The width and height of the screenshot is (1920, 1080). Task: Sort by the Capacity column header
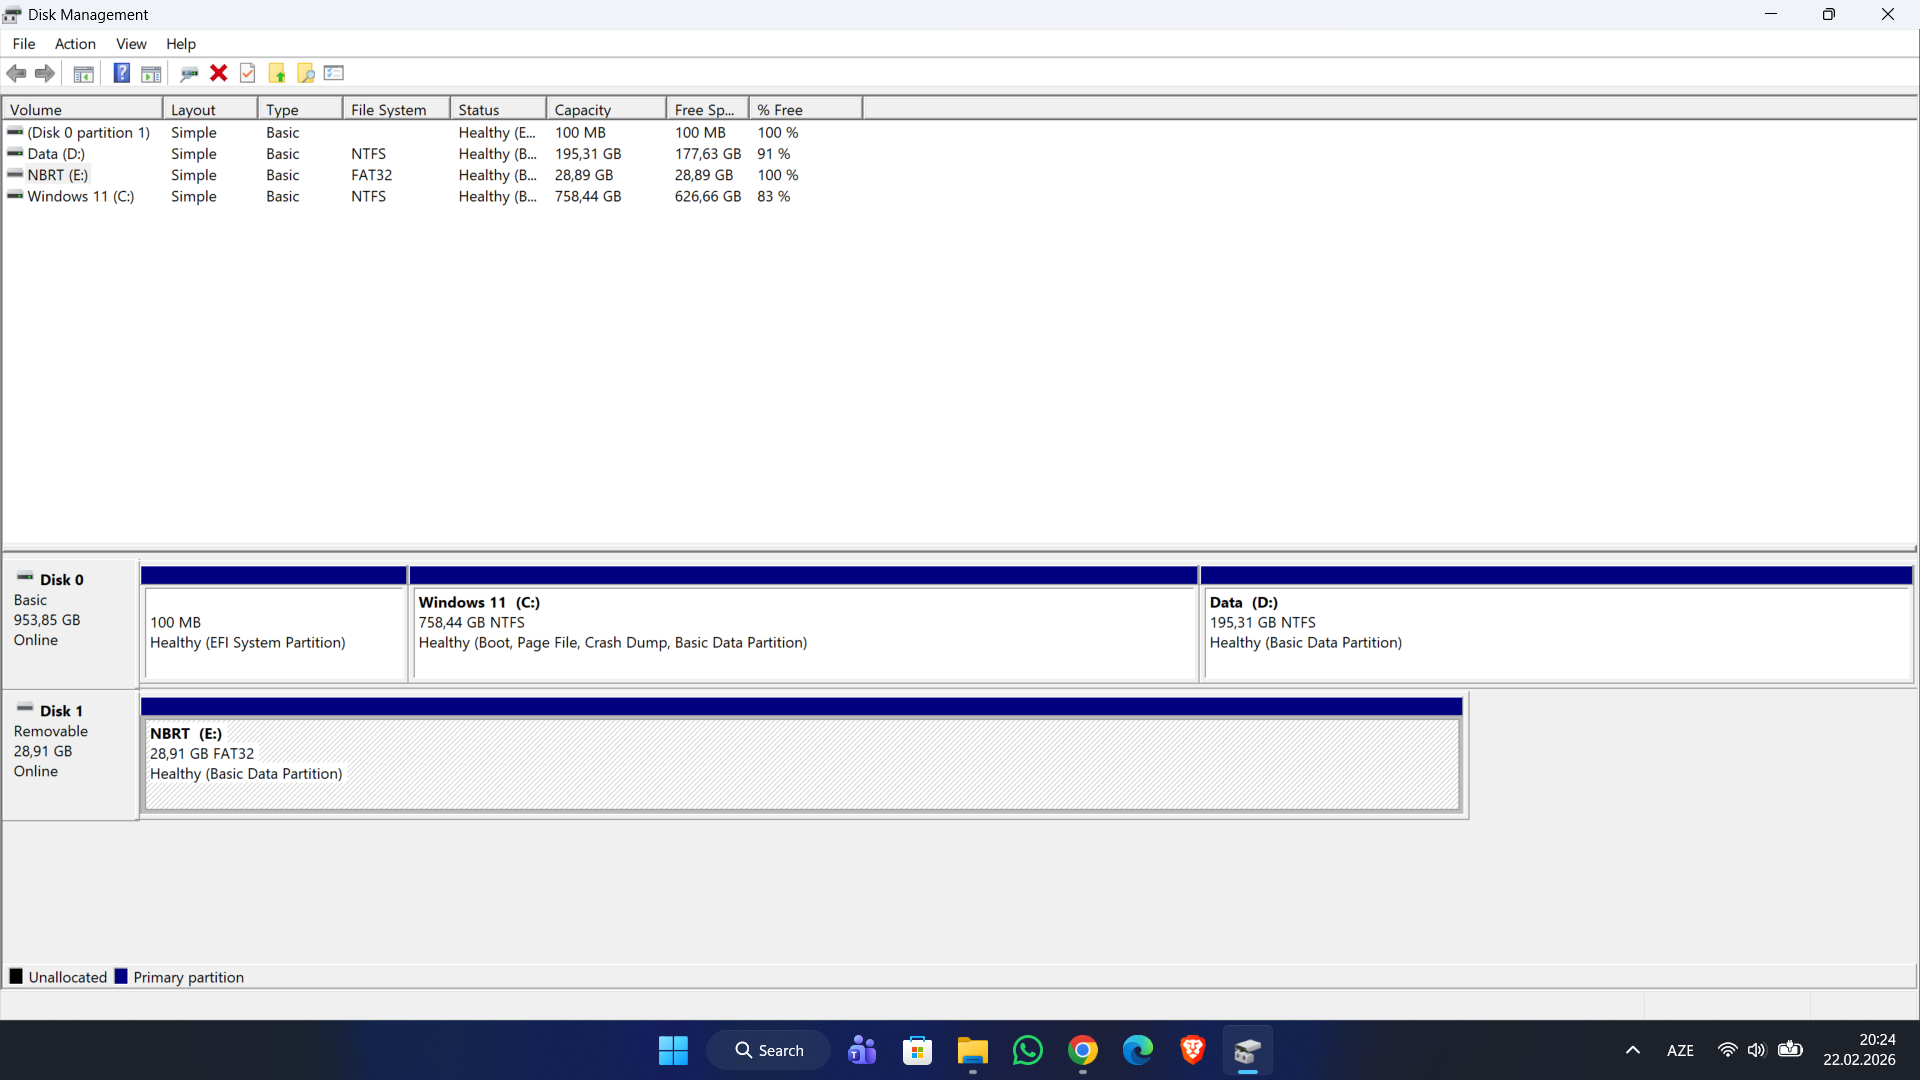point(606,110)
